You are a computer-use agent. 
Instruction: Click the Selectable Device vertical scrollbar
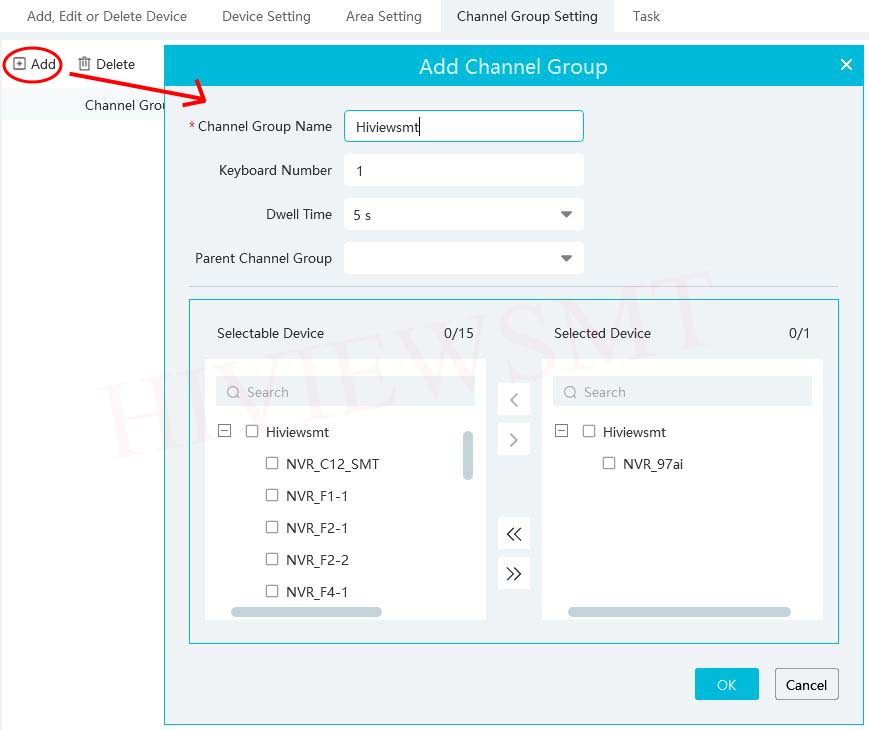pyautogui.click(x=468, y=455)
